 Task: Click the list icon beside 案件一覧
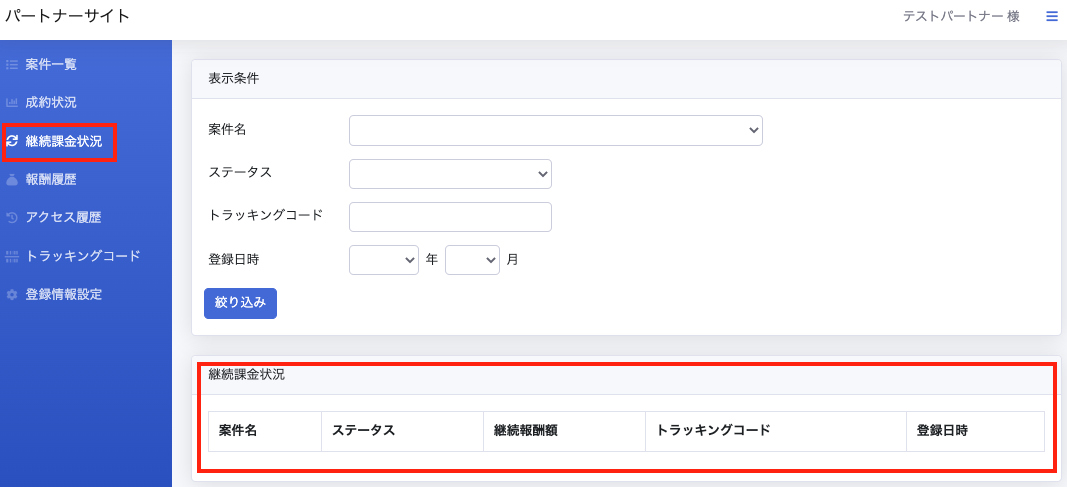click(x=12, y=65)
